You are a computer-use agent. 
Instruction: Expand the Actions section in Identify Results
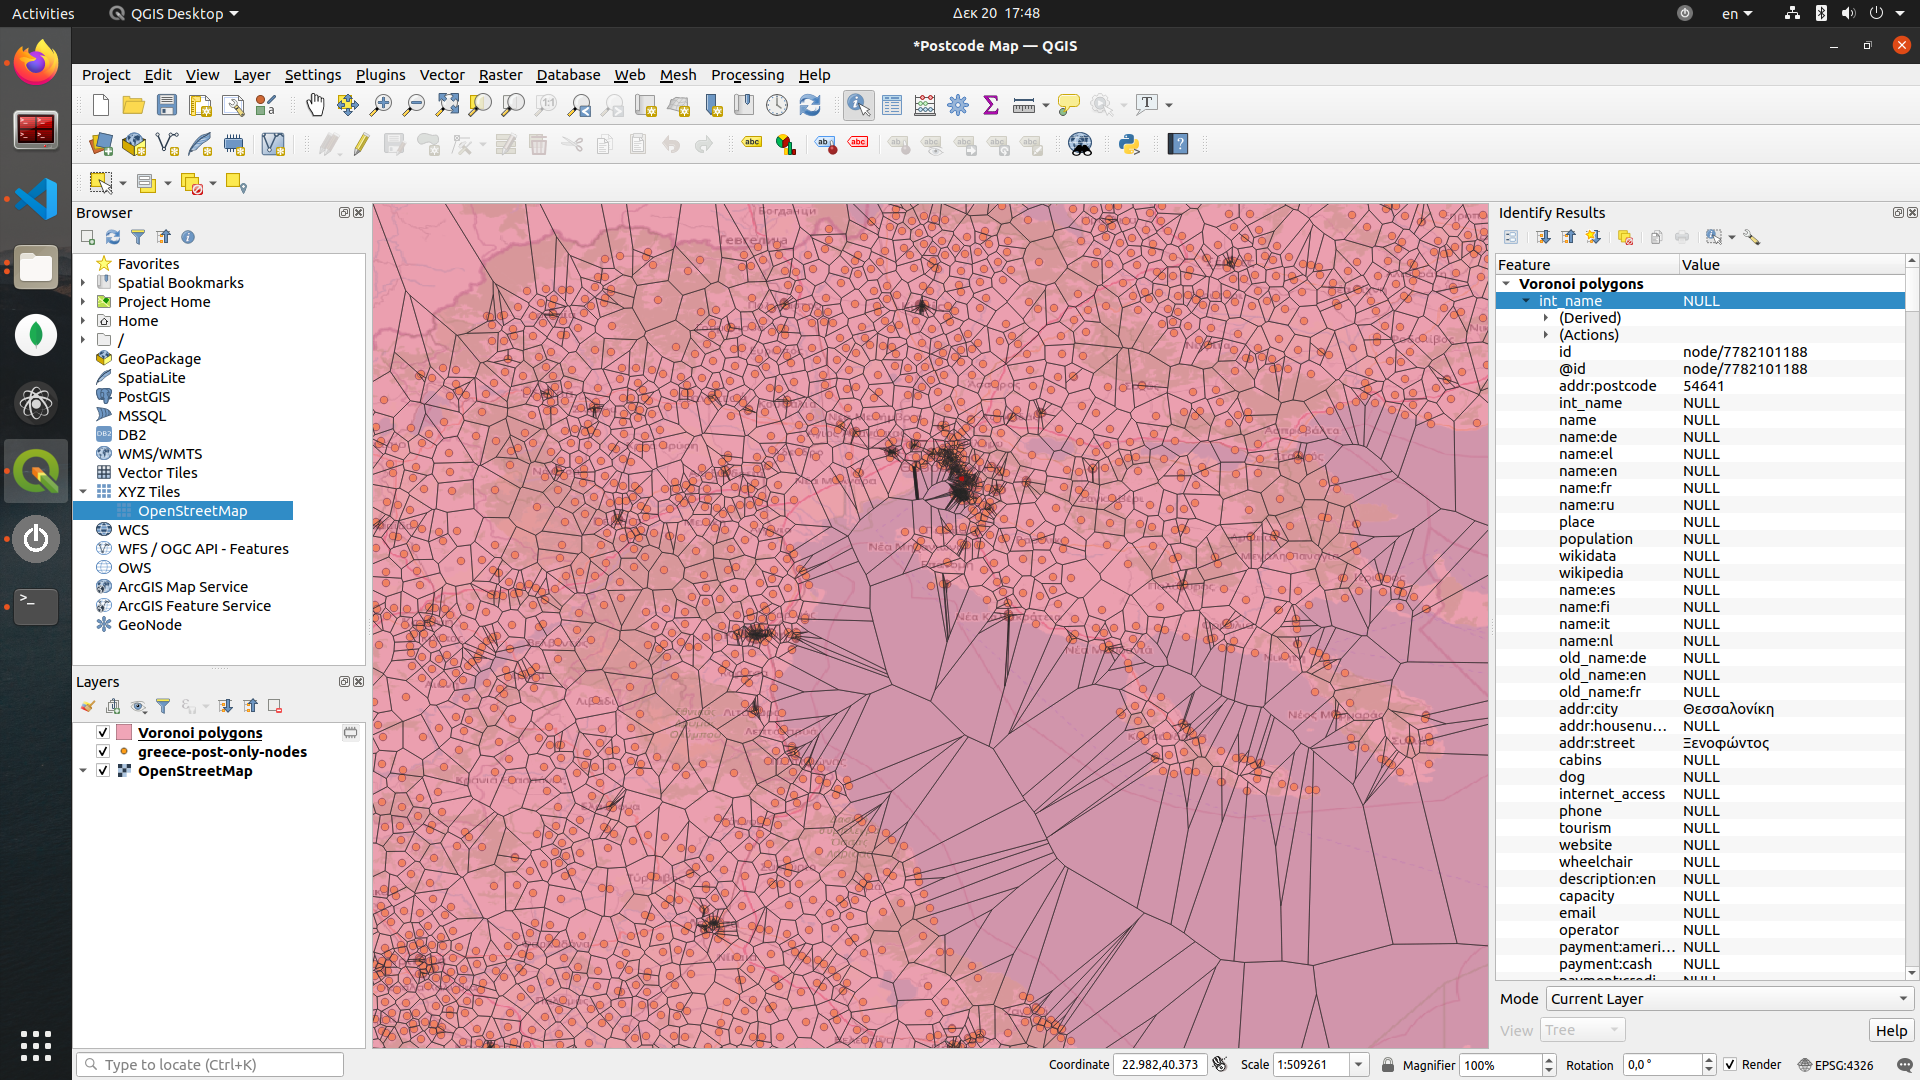pos(1545,334)
